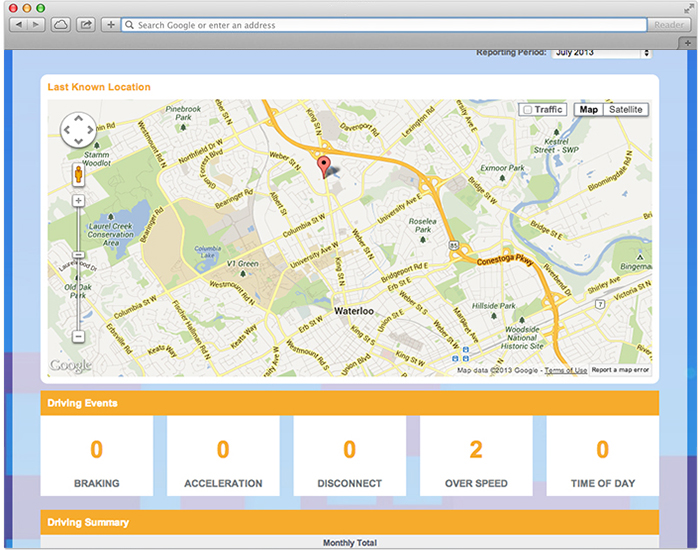Click the Over Speed events tile

[476, 456]
